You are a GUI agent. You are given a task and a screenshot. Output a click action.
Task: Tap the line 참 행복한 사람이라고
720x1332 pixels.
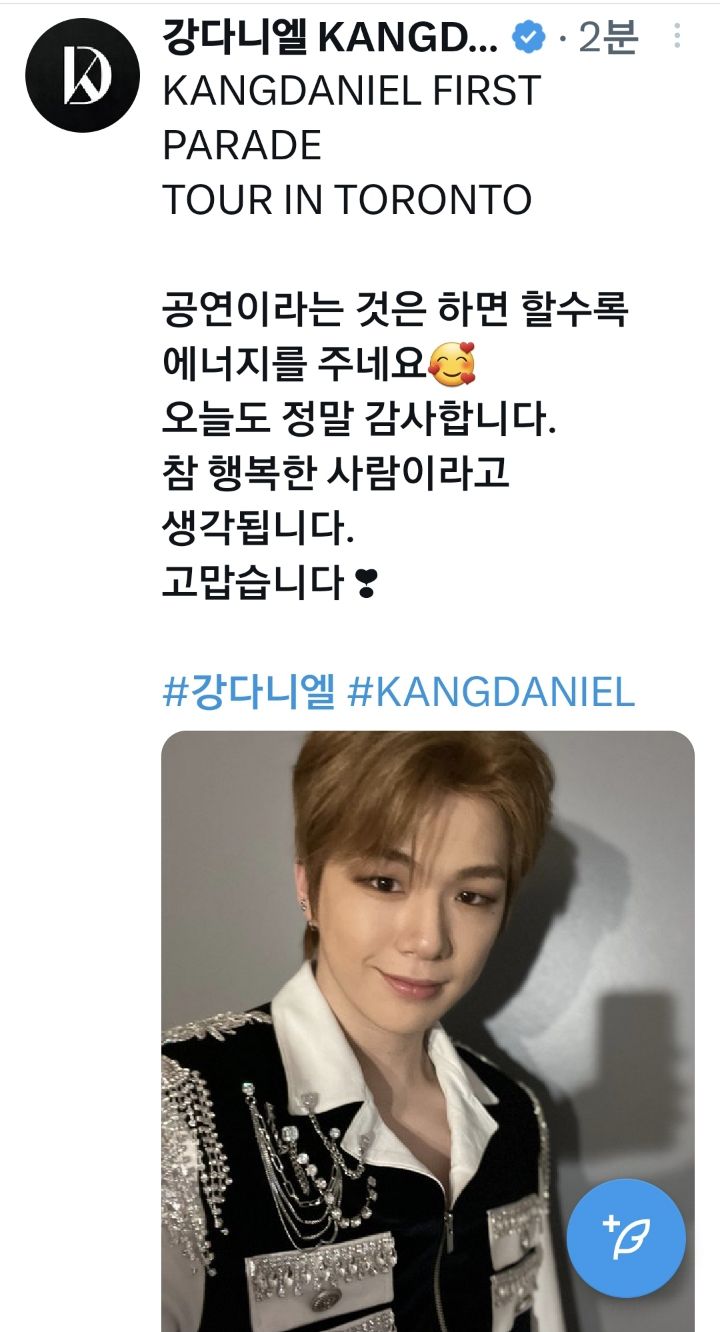click(336, 474)
